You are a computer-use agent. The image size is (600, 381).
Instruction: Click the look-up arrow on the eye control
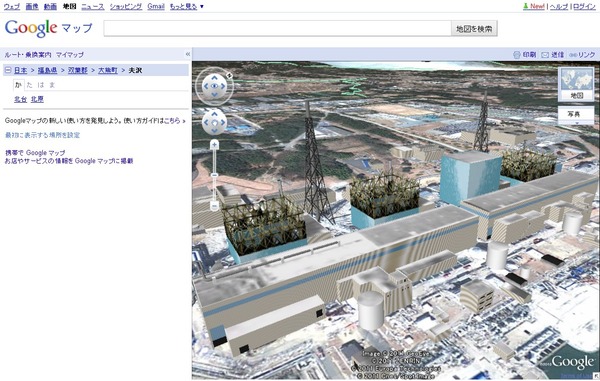tap(214, 78)
